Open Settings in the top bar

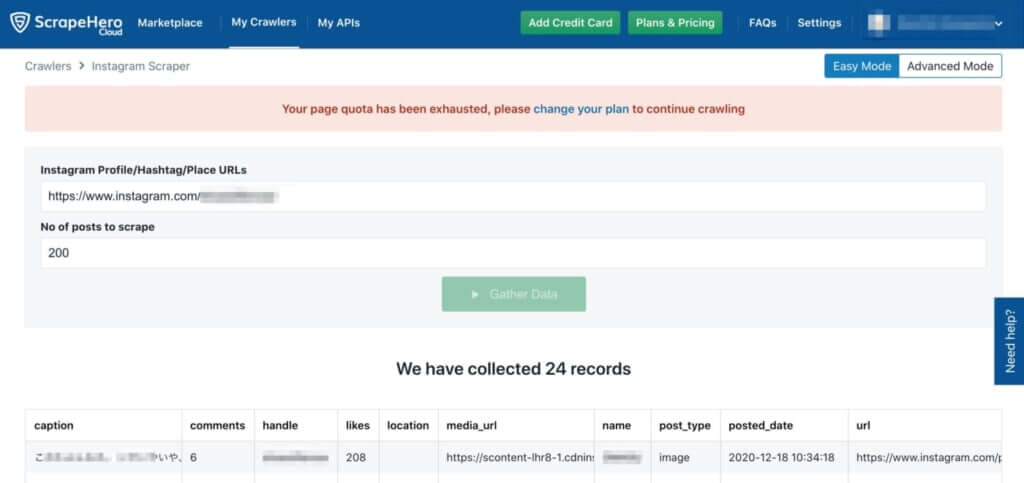(819, 23)
